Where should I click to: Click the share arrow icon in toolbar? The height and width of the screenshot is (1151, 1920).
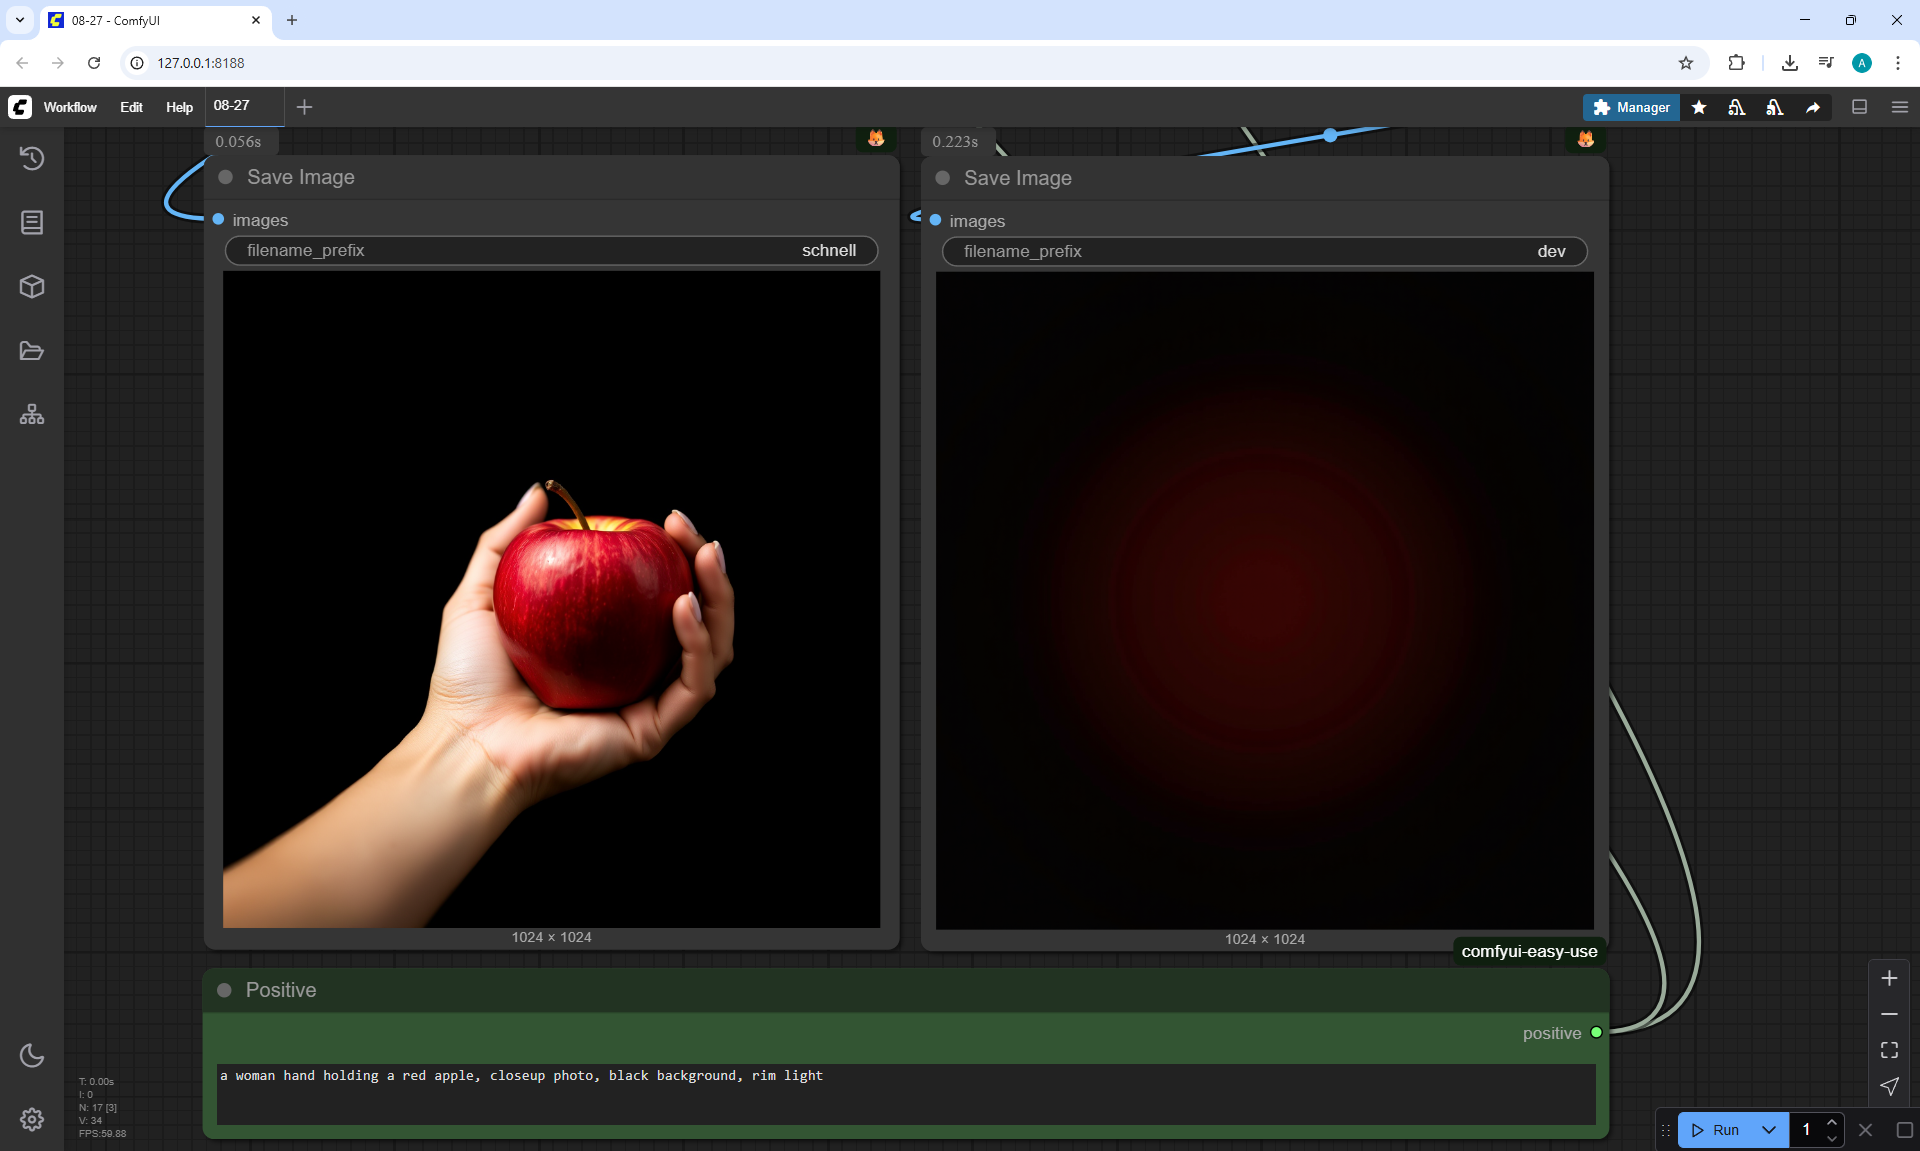[1813, 107]
